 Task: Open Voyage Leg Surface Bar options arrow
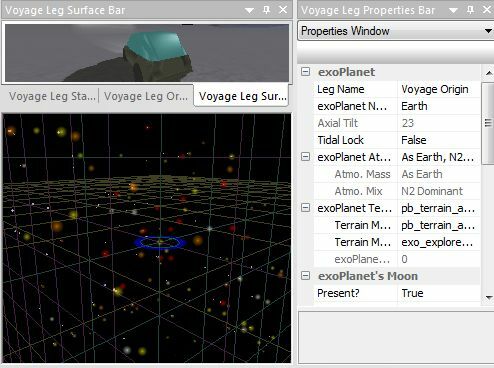249,11
